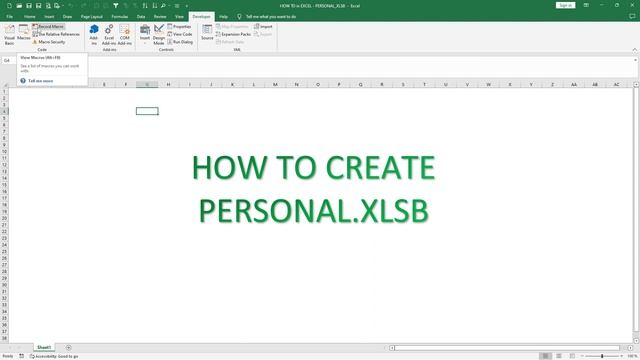Click the Select All corner button

[x=4, y=84]
